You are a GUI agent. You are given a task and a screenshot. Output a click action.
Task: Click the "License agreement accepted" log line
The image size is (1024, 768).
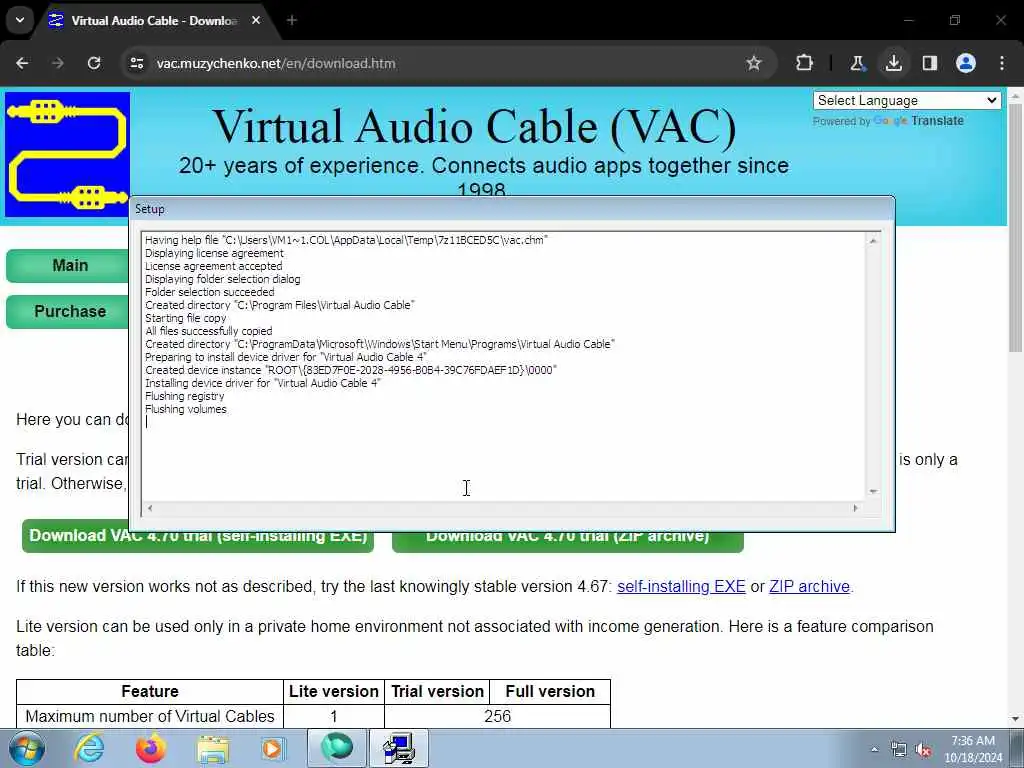point(214,266)
